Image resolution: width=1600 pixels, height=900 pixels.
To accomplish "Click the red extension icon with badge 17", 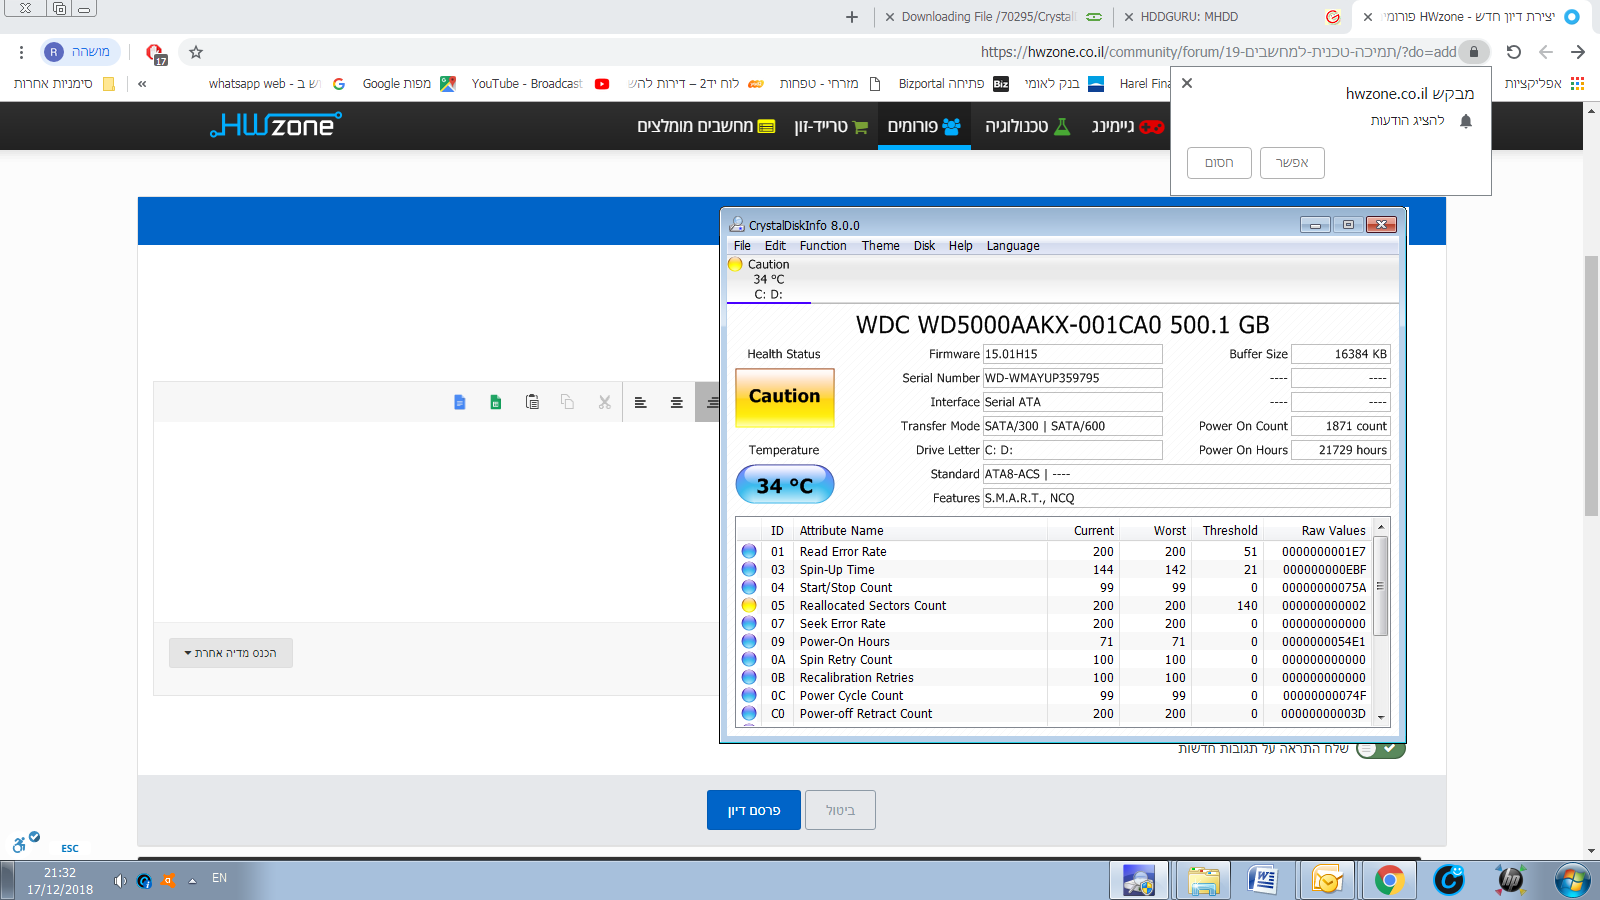I will 156,53.
